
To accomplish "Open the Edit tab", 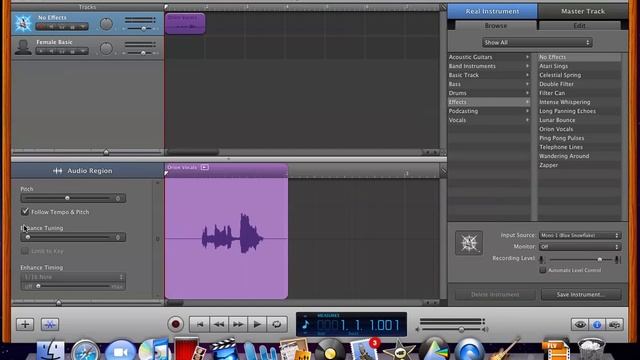I will tap(580, 26).
